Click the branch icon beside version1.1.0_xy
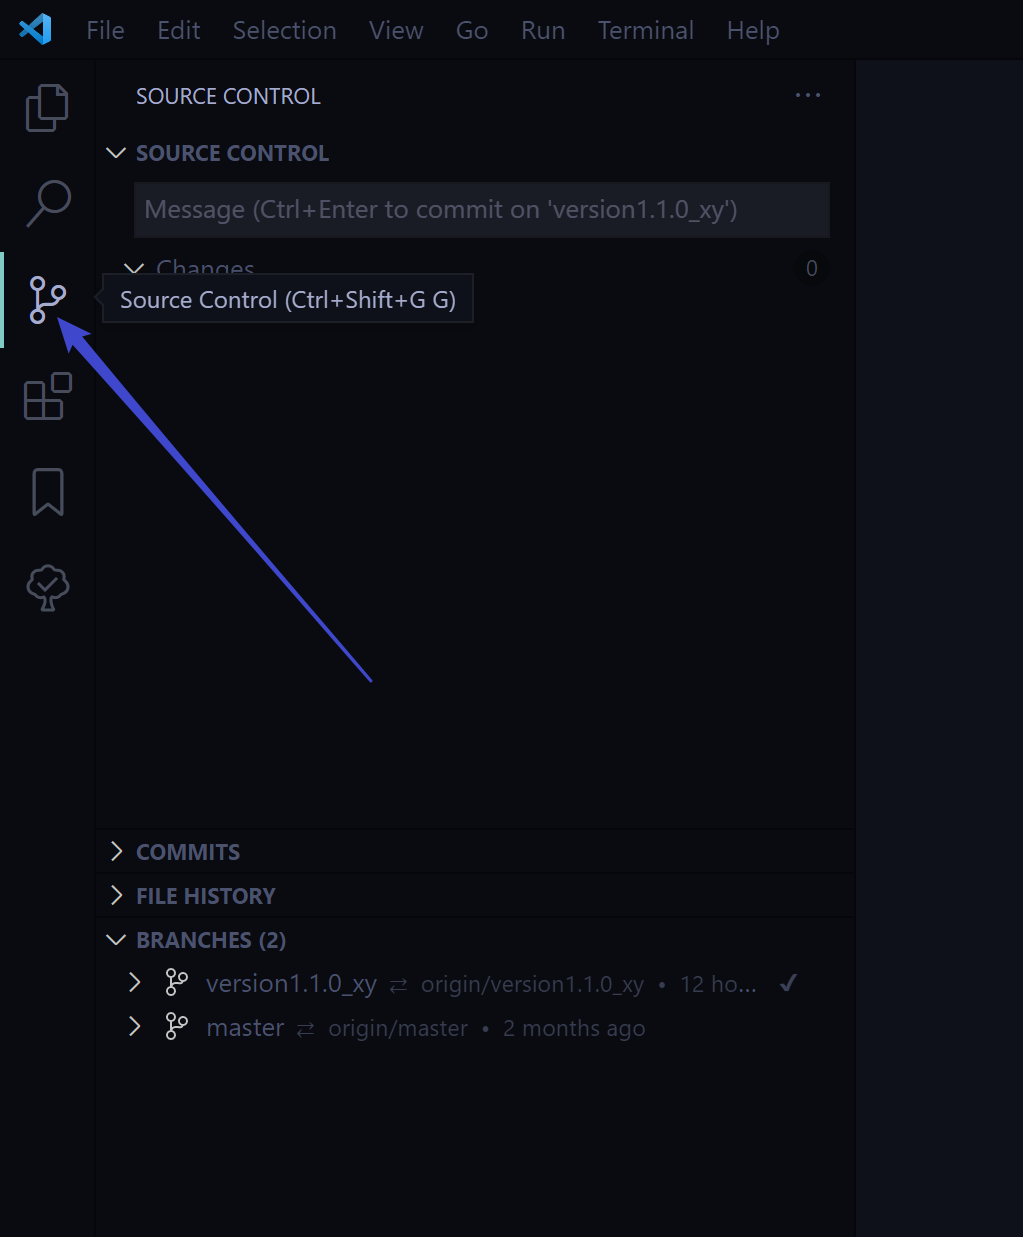Screen dimensions: 1023x1237 pyautogui.click(x=176, y=982)
